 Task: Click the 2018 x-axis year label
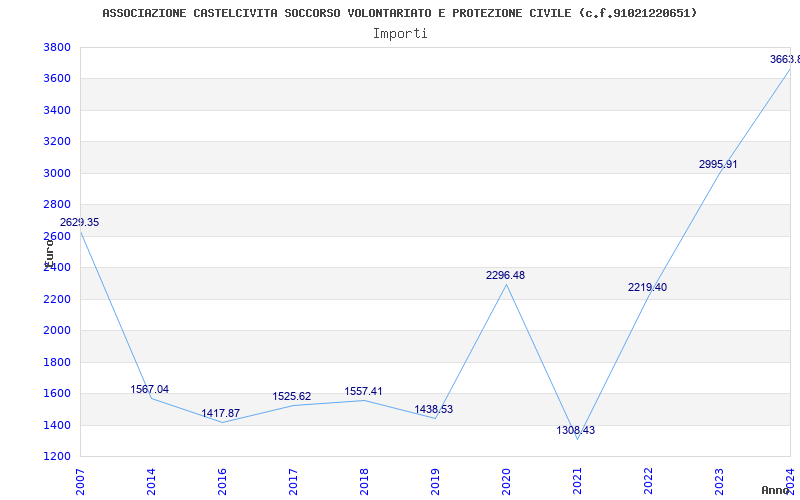[x=364, y=480]
